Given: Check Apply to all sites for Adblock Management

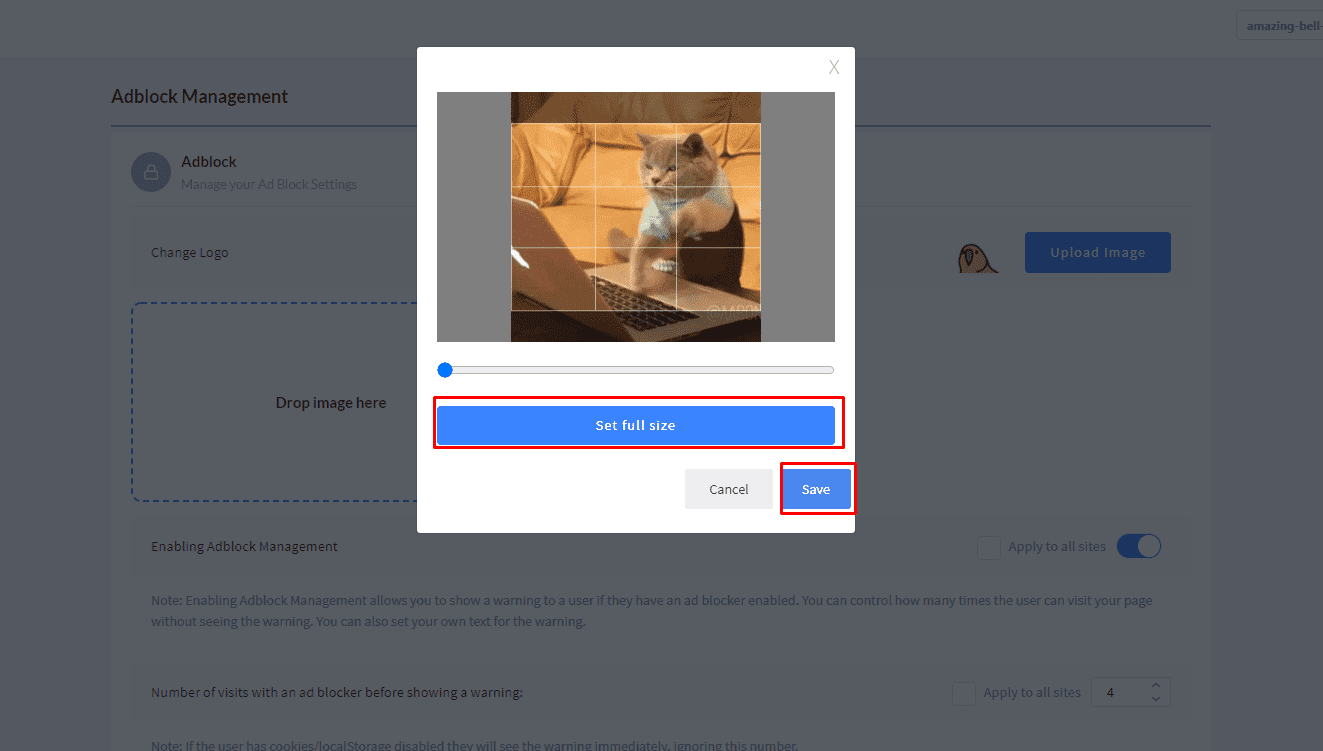Looking at the screenshot, I should [x=989, y=547].
